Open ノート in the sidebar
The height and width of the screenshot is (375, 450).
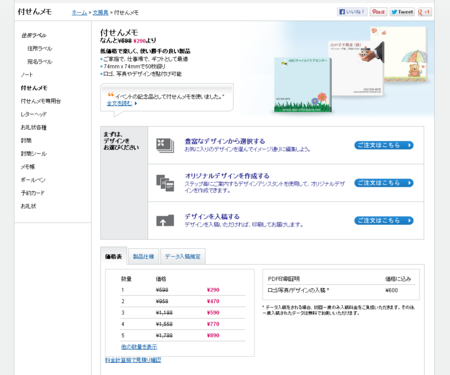click(27, 75)
